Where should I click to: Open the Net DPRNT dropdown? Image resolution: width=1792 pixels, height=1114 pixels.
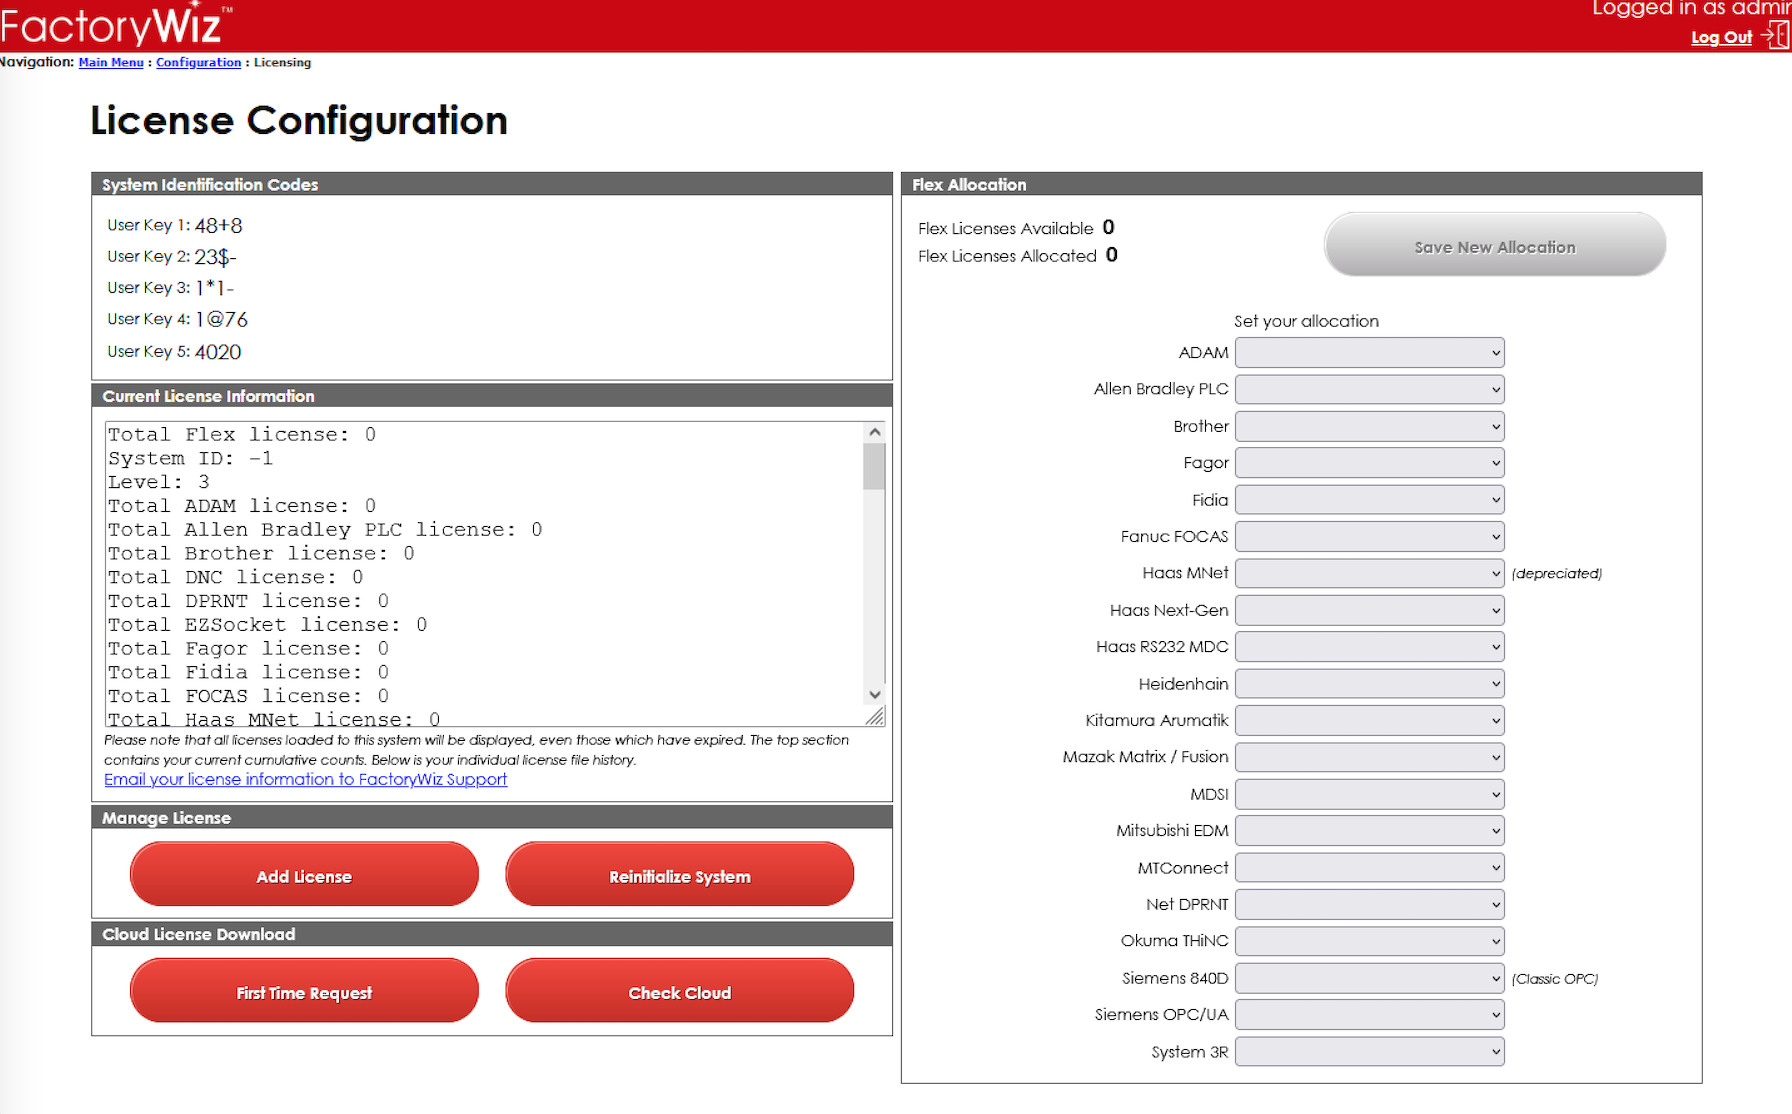(x=1369, y=904)
